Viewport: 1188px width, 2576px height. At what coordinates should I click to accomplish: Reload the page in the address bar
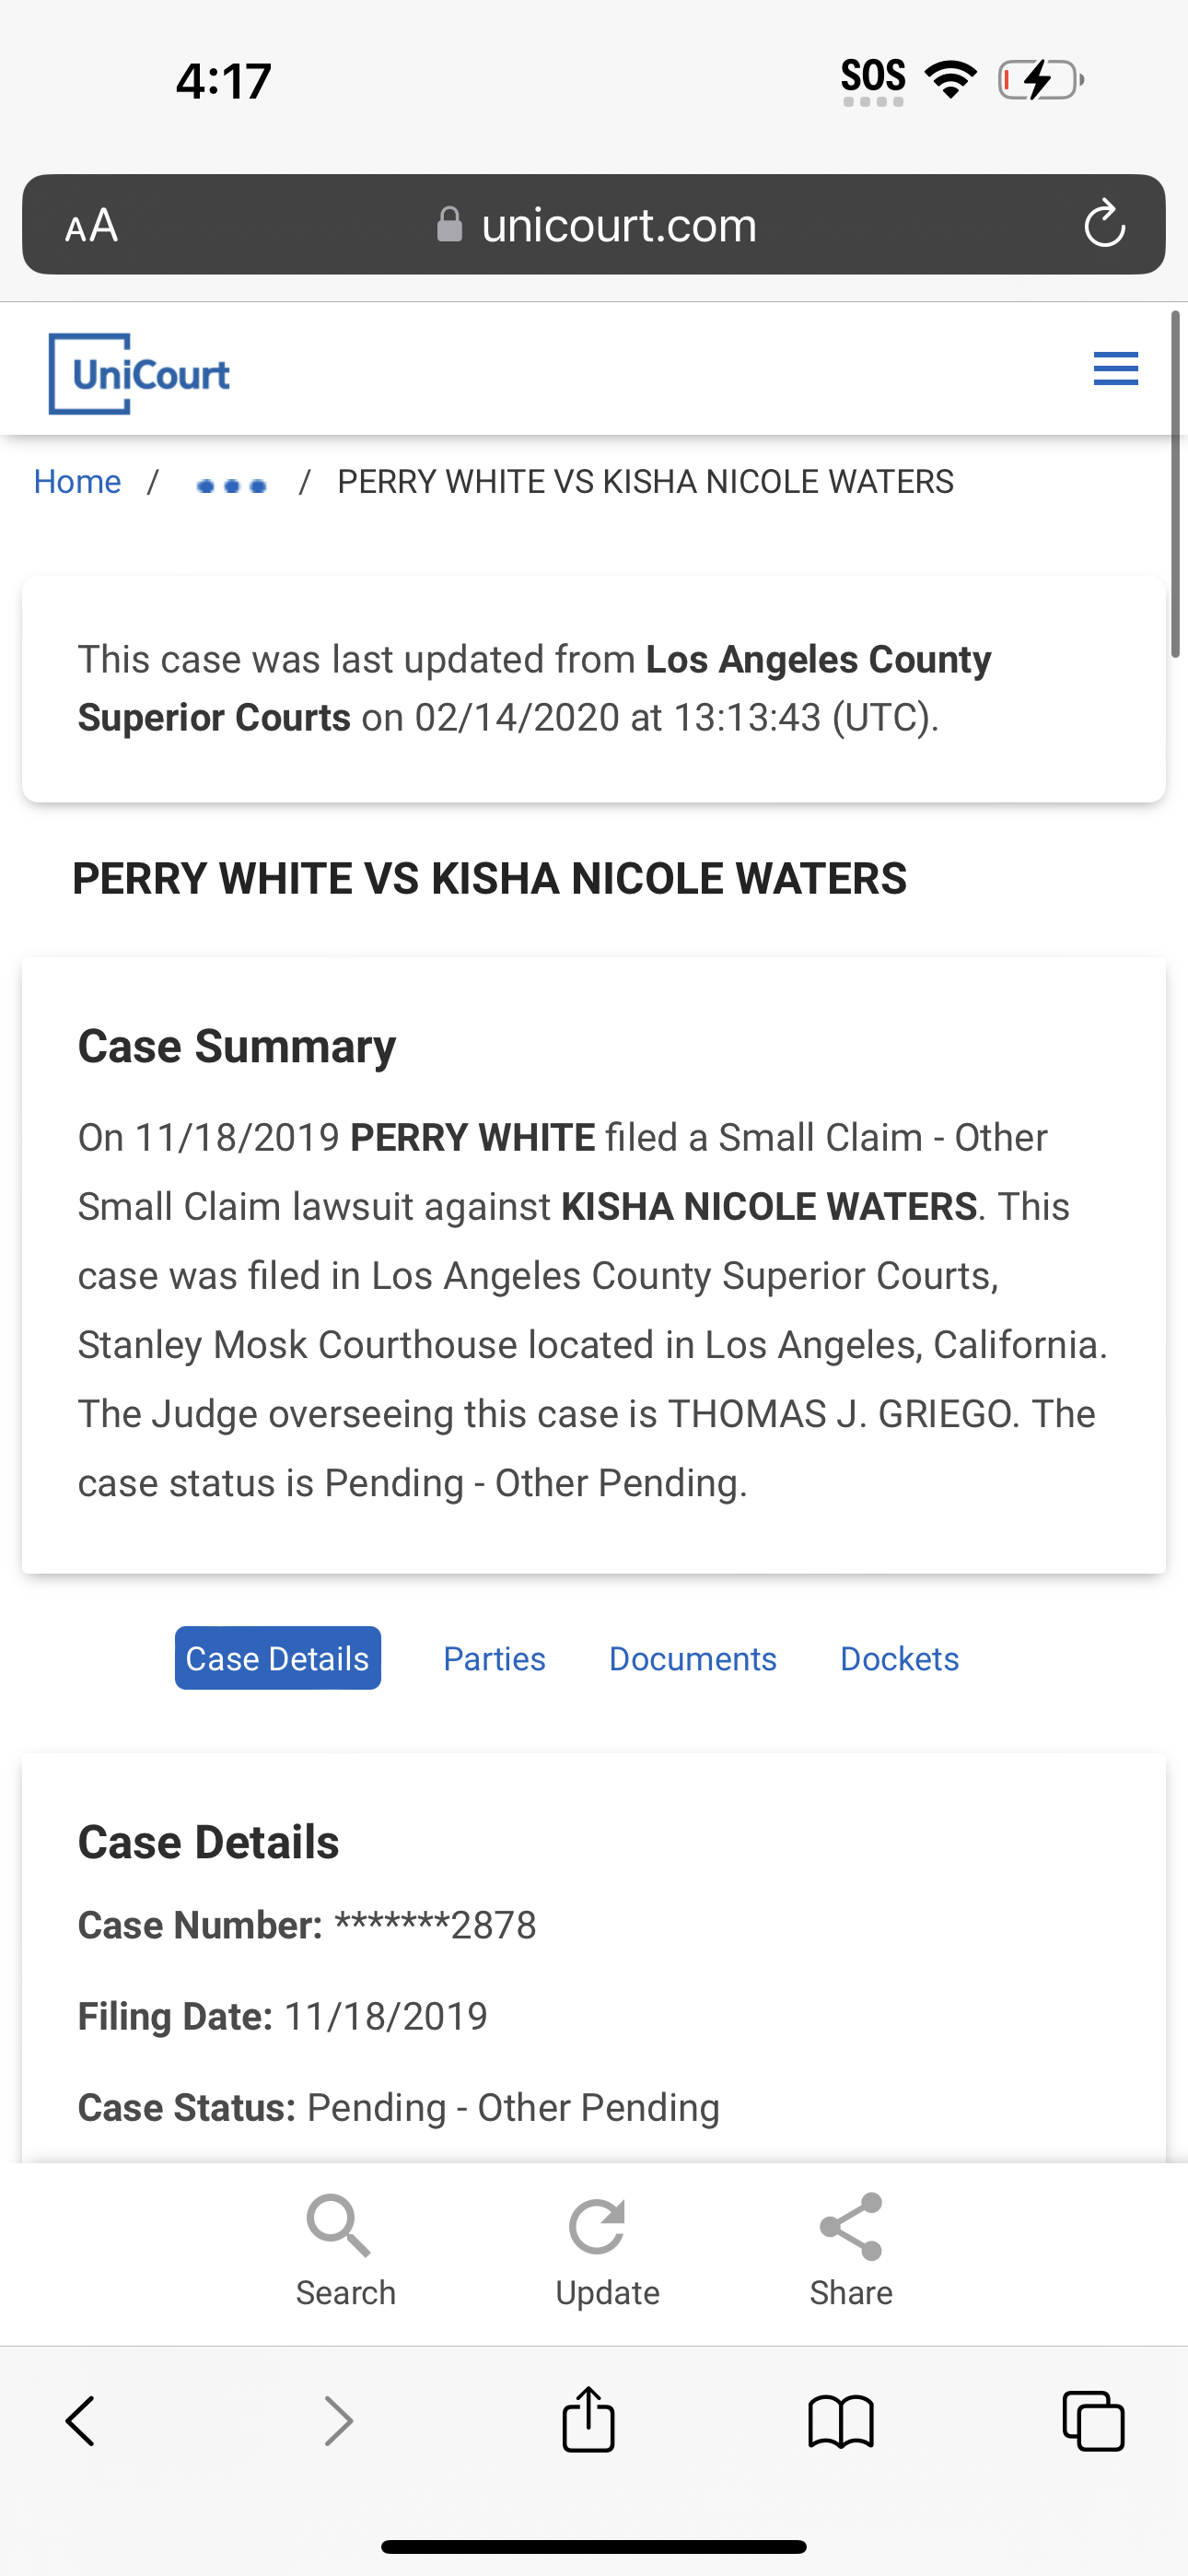tap(1104, 224)
